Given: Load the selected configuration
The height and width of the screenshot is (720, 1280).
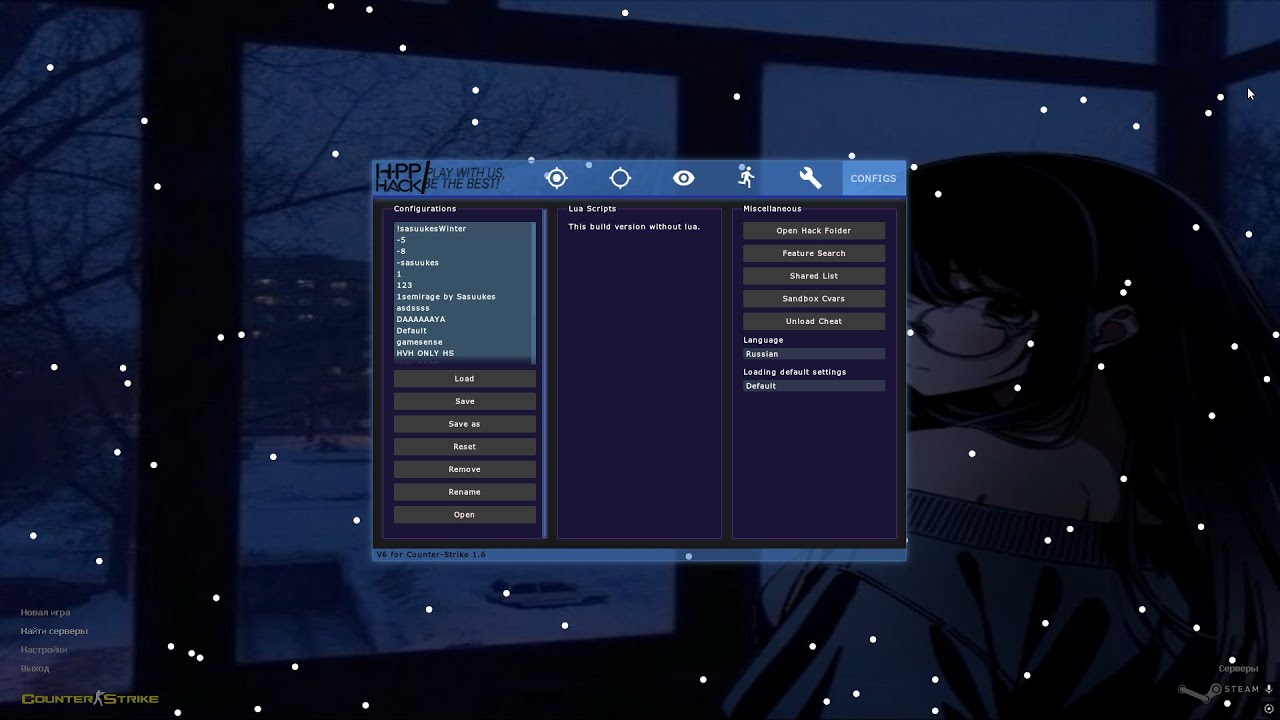Looking at the screenshot, I should point(464,379).
